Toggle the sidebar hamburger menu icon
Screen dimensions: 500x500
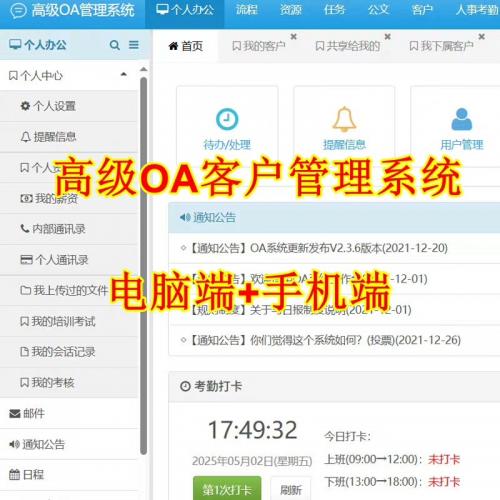[x=134, y=45]
